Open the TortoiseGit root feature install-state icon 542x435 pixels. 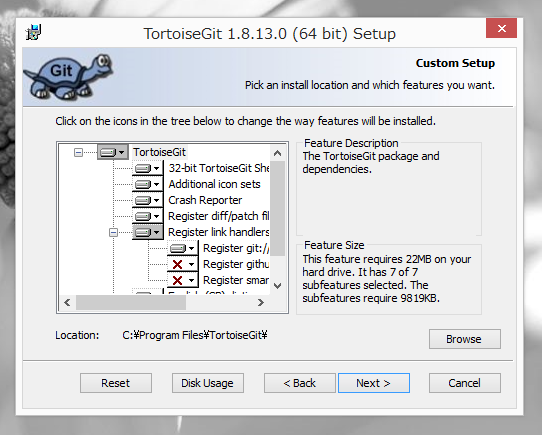click(x=113, y=152)
